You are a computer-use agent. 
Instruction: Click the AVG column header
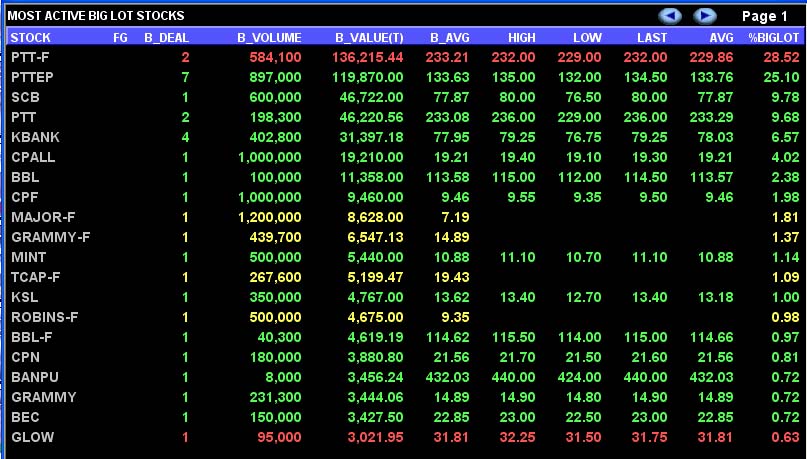[721, 38]
